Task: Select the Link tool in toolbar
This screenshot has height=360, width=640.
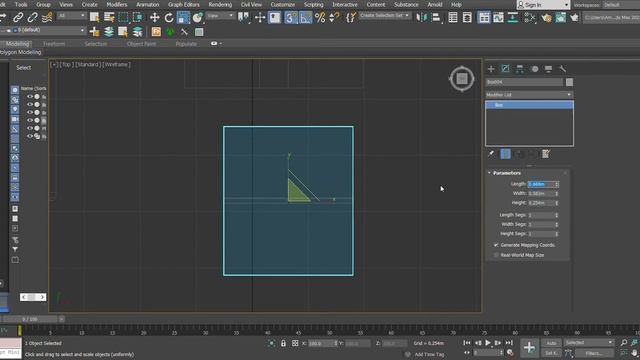Action: point(18,18)
